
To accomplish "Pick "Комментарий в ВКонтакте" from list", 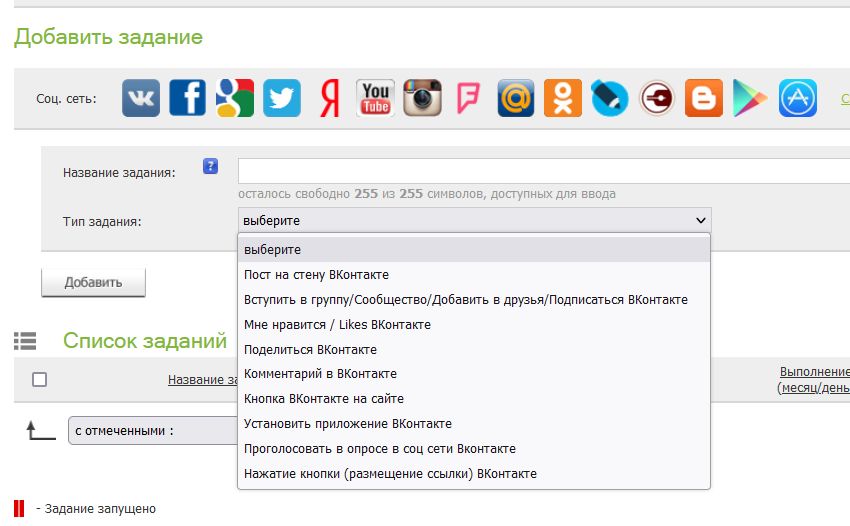I will point(320,374).
